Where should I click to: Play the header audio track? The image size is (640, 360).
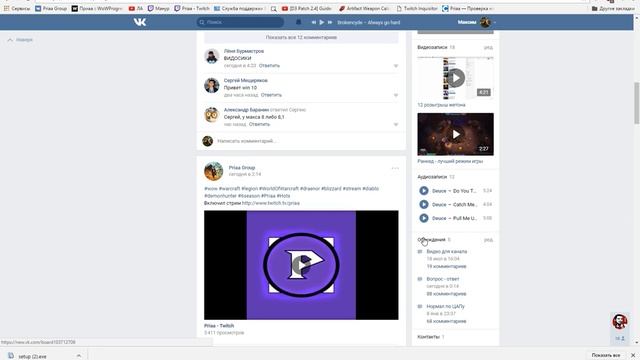click(x=322, y=22)
